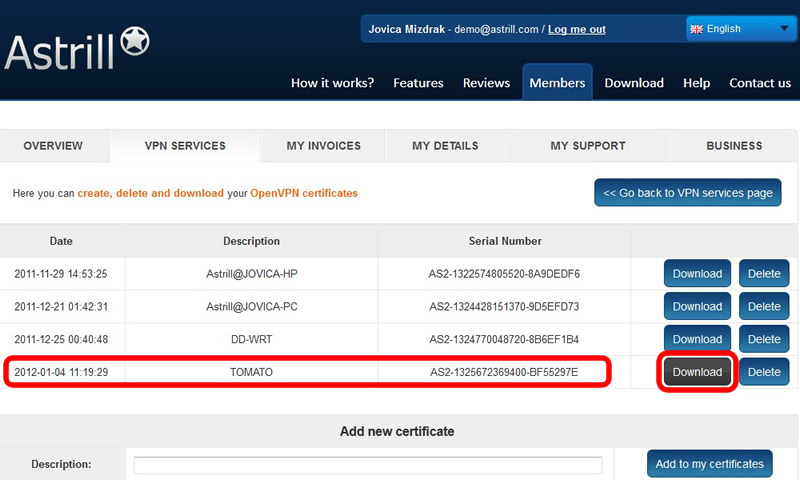Click the Log me out link
Screen dimensions: 800x480
[x=577, y=29]
